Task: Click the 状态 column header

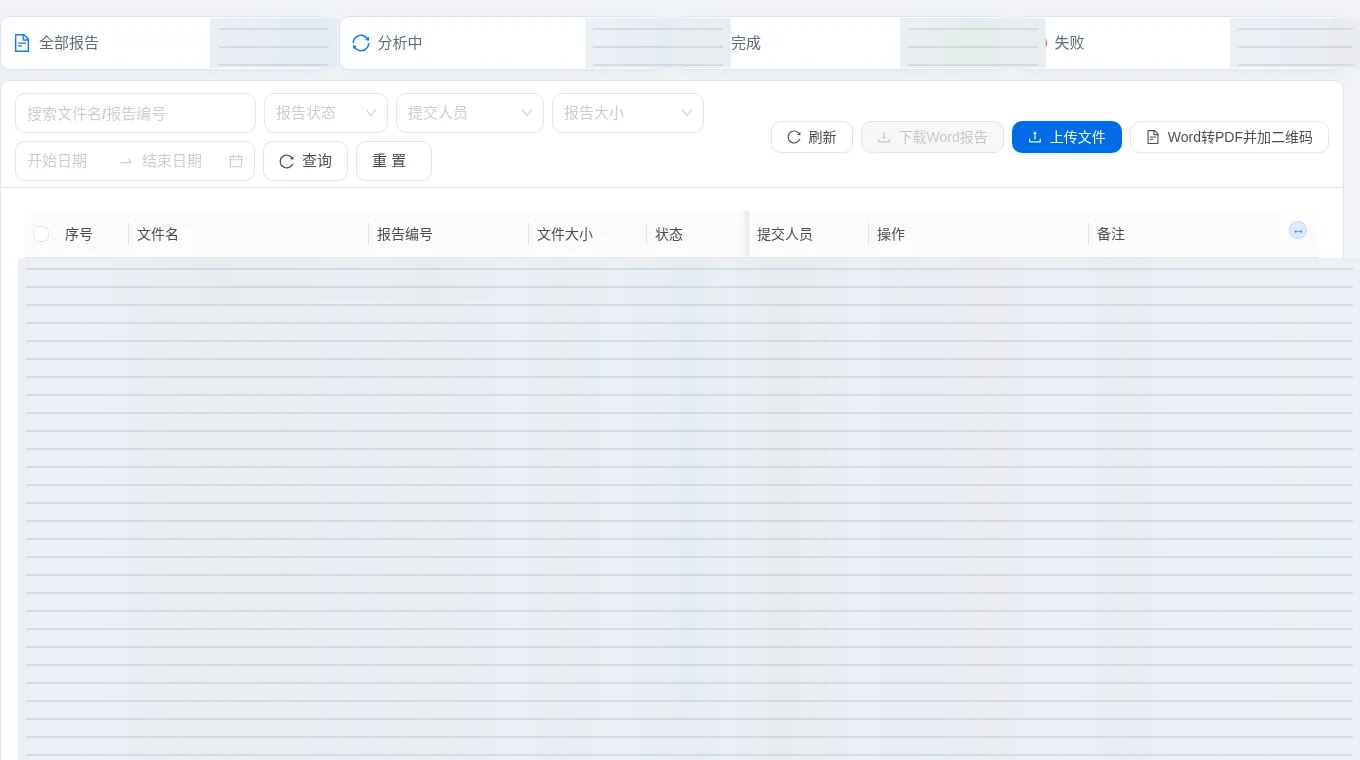Action: [x=697, y=234]
